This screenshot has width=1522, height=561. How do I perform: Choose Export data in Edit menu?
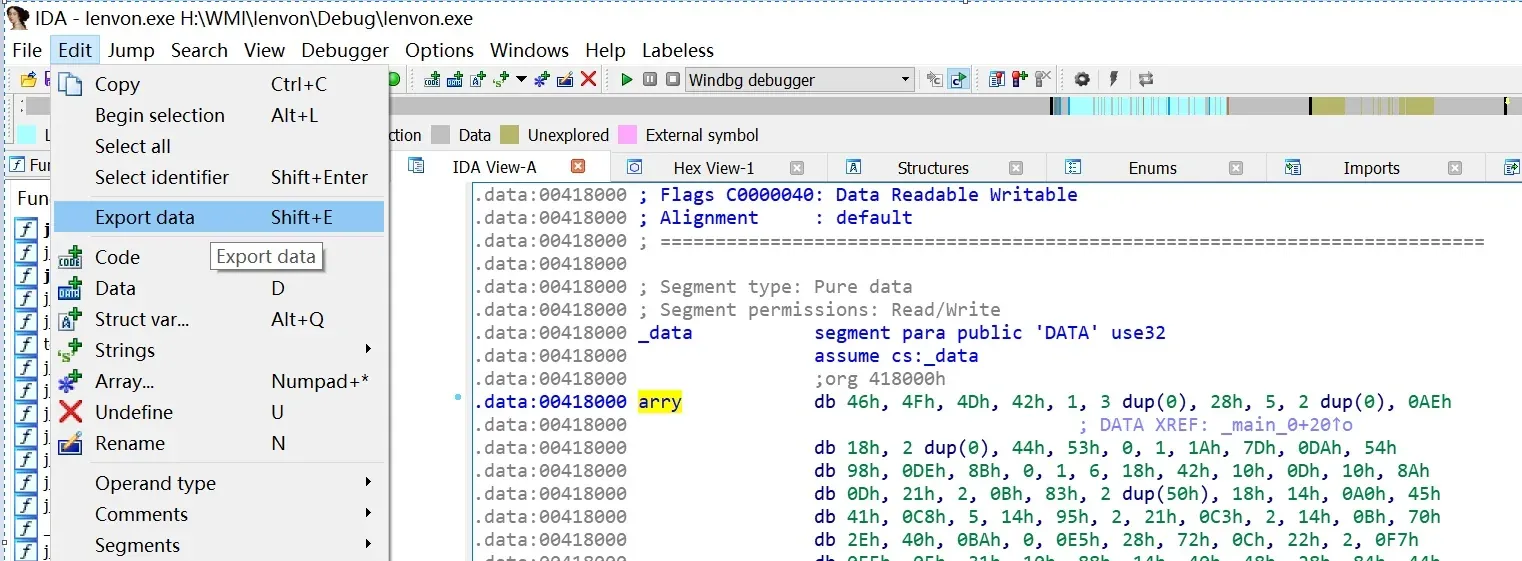[219, 217]
